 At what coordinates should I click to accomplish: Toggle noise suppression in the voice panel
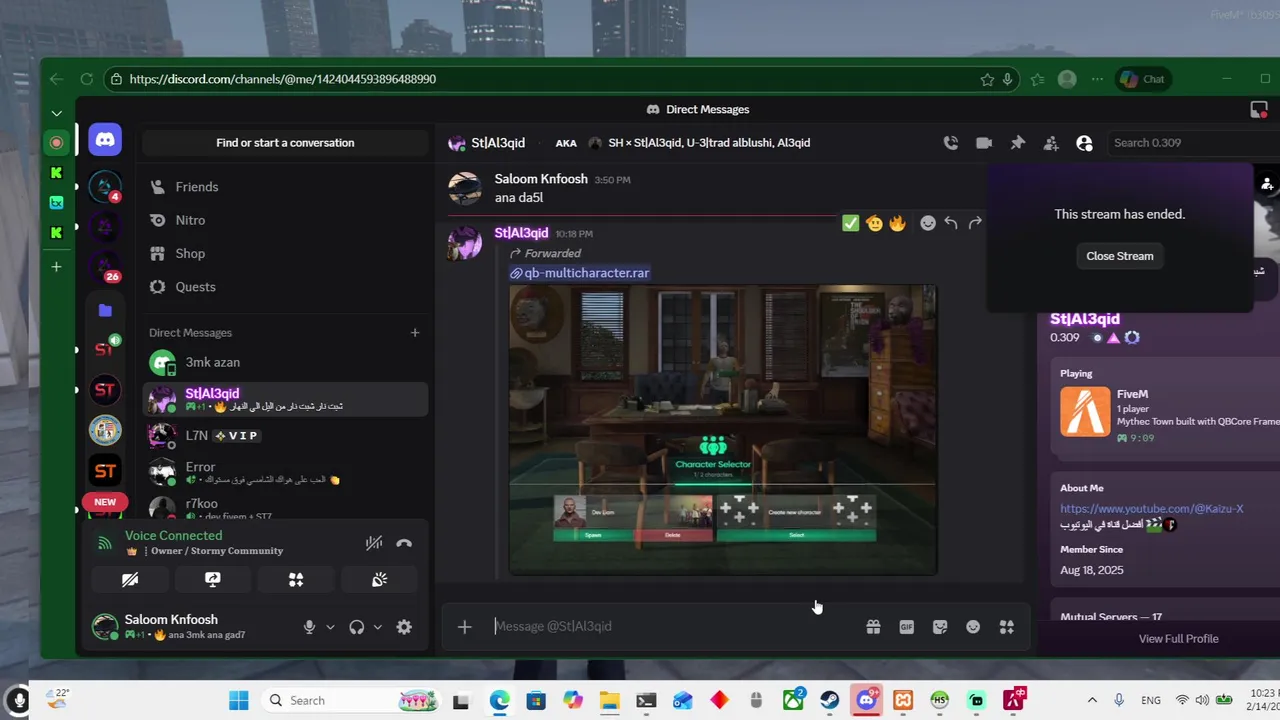pos(374,543)
